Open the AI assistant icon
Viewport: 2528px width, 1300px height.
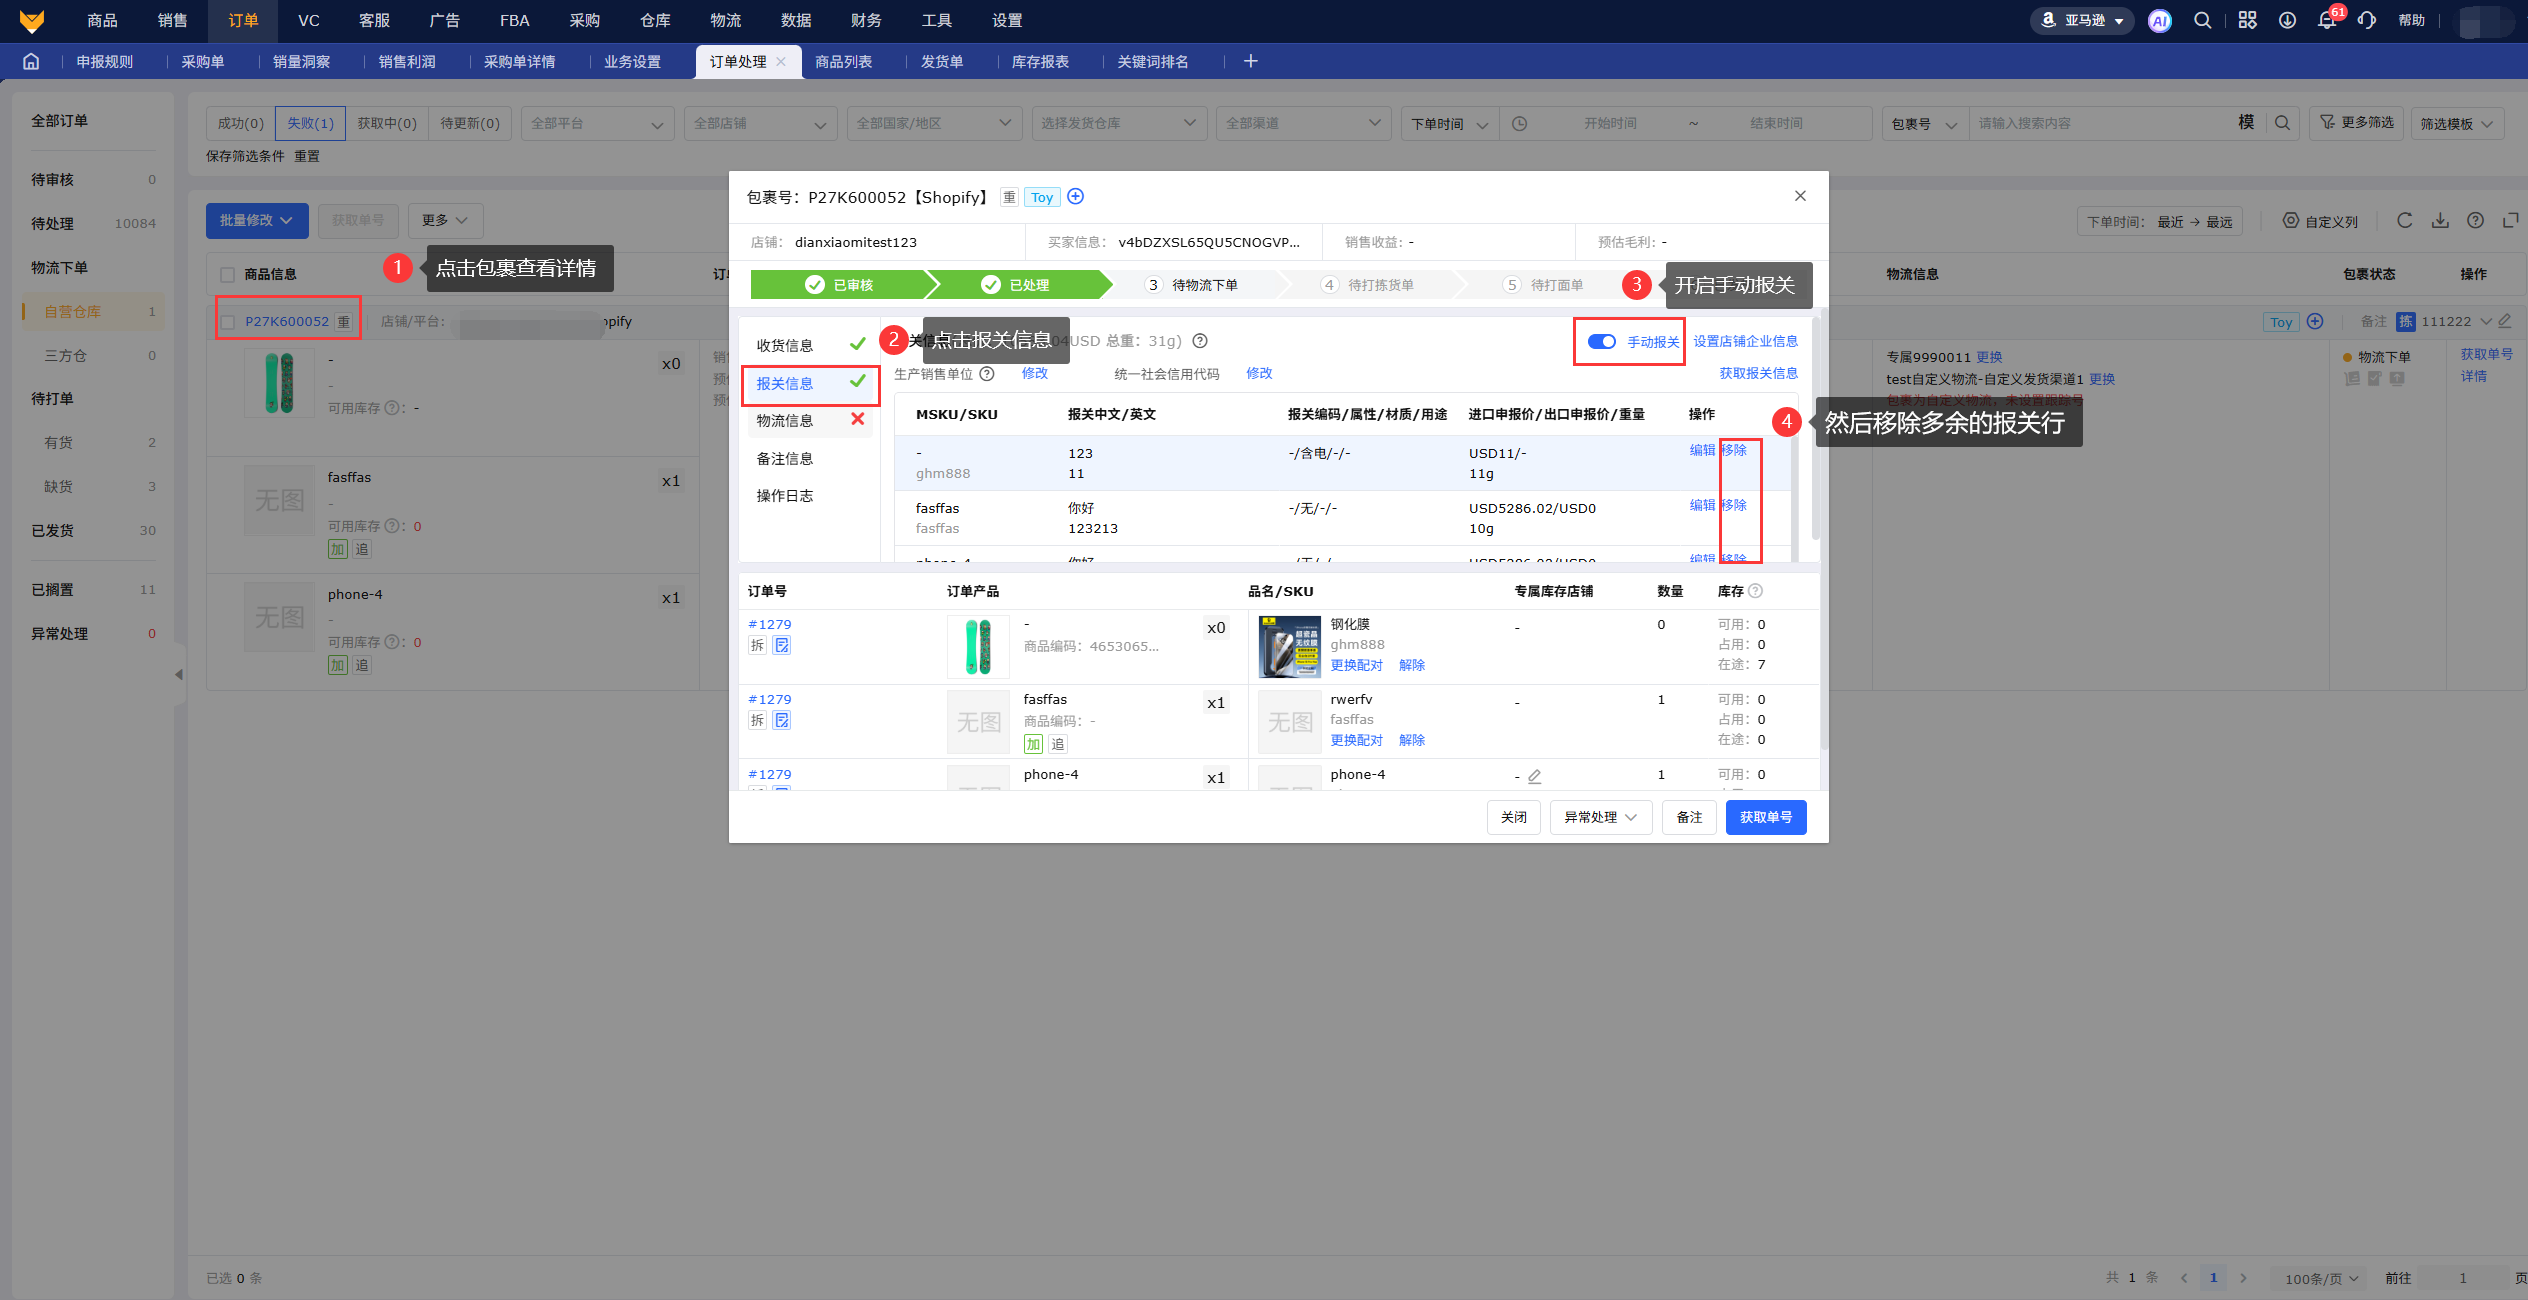click(2159, 21)
